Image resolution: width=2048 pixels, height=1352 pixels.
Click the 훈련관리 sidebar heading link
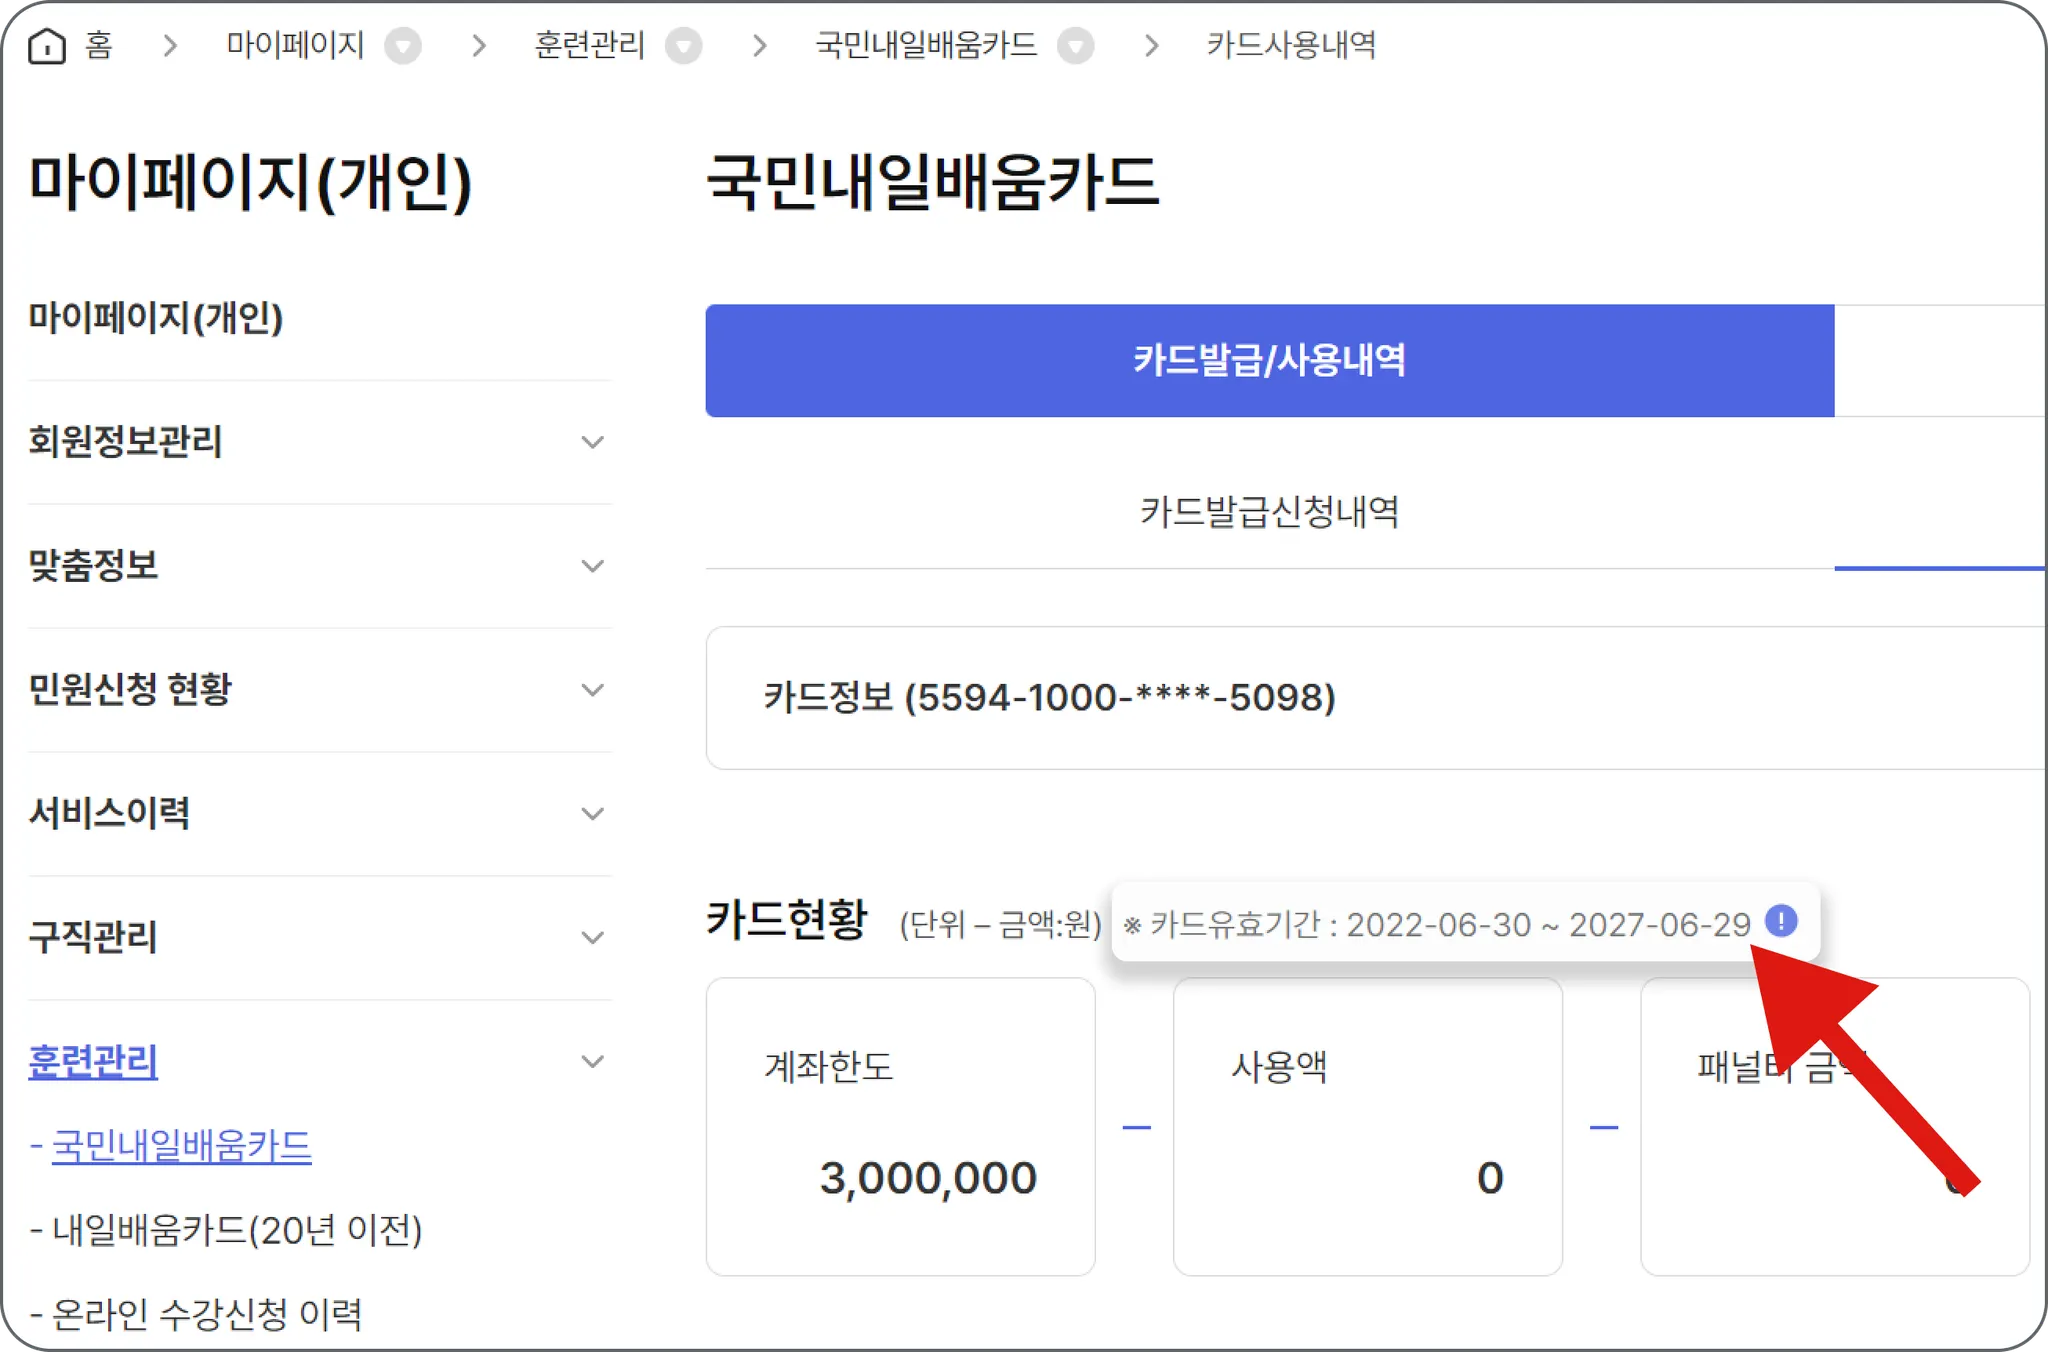point(93,1062)
